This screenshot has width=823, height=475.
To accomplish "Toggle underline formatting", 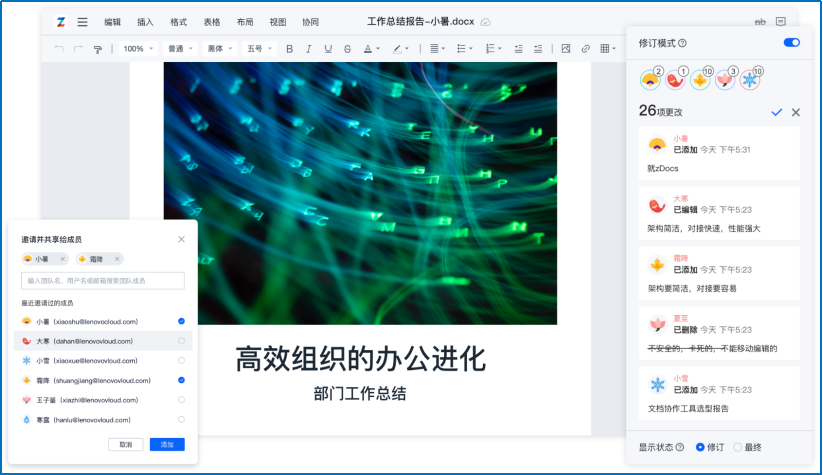I will 328,49.
